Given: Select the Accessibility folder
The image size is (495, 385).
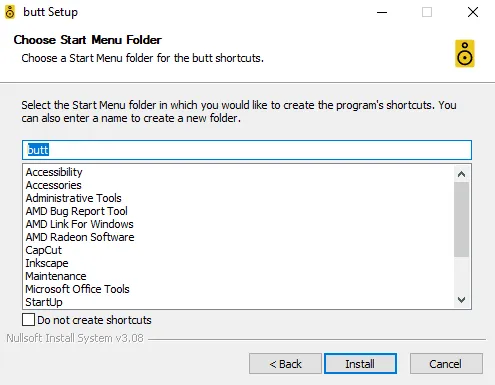Looking at the screenshot, I should (x=54, y=172).
